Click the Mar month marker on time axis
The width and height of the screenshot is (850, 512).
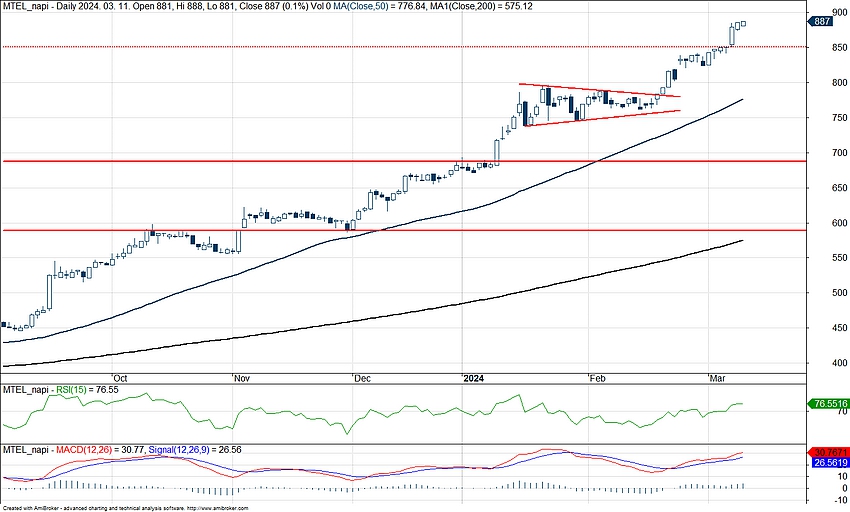[x=719, y=379]
